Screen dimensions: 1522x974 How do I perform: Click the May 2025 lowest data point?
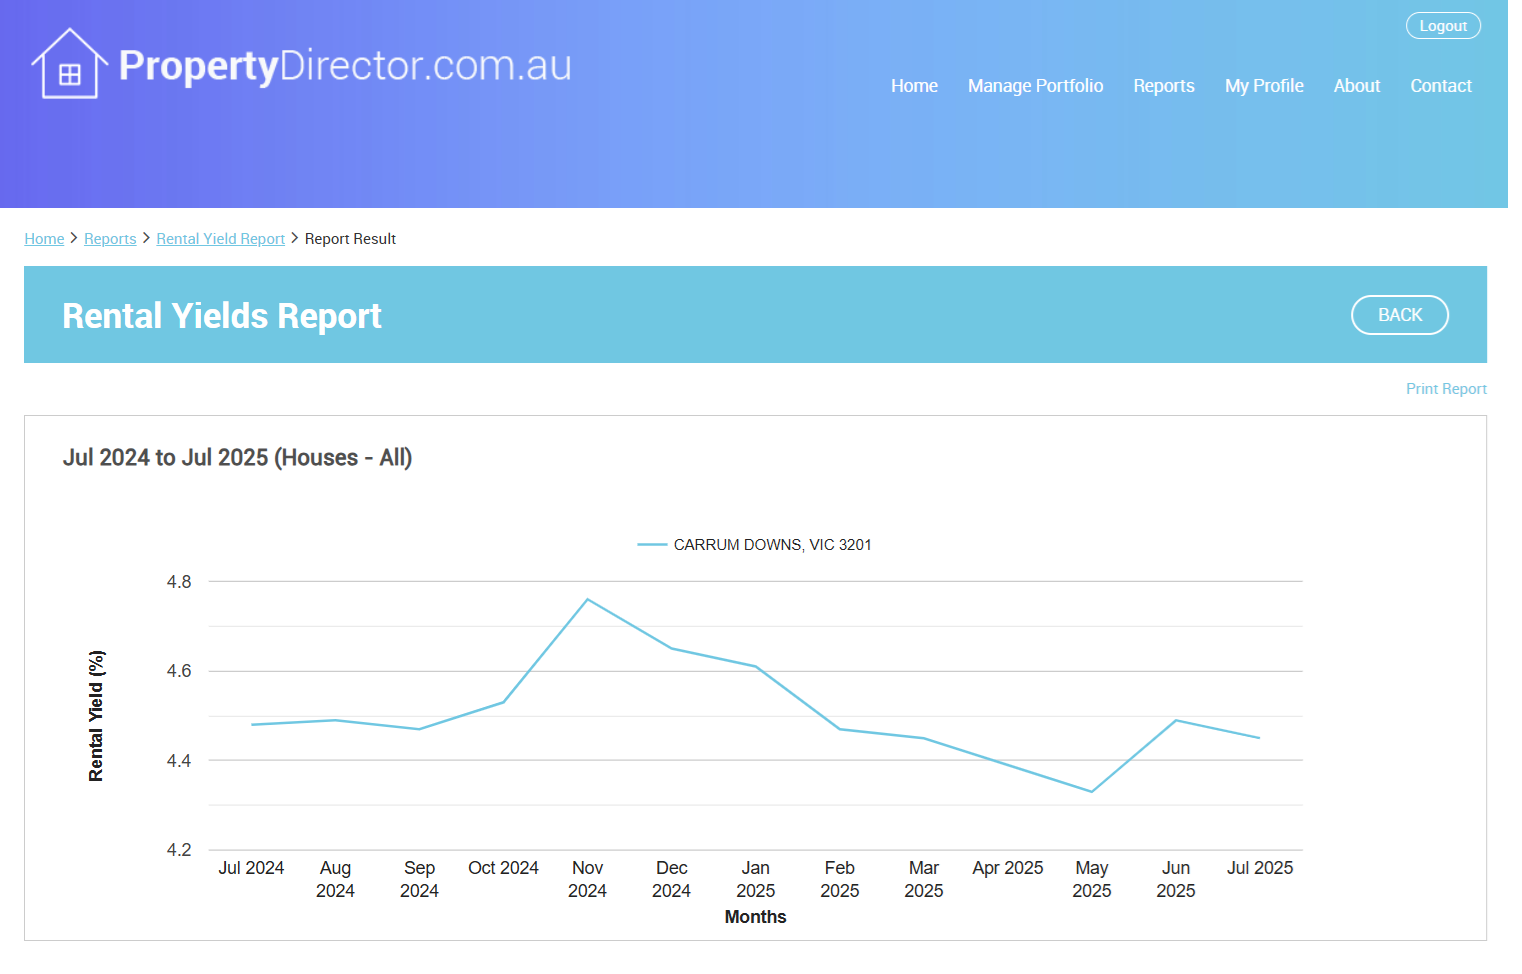pos(1092,792)
